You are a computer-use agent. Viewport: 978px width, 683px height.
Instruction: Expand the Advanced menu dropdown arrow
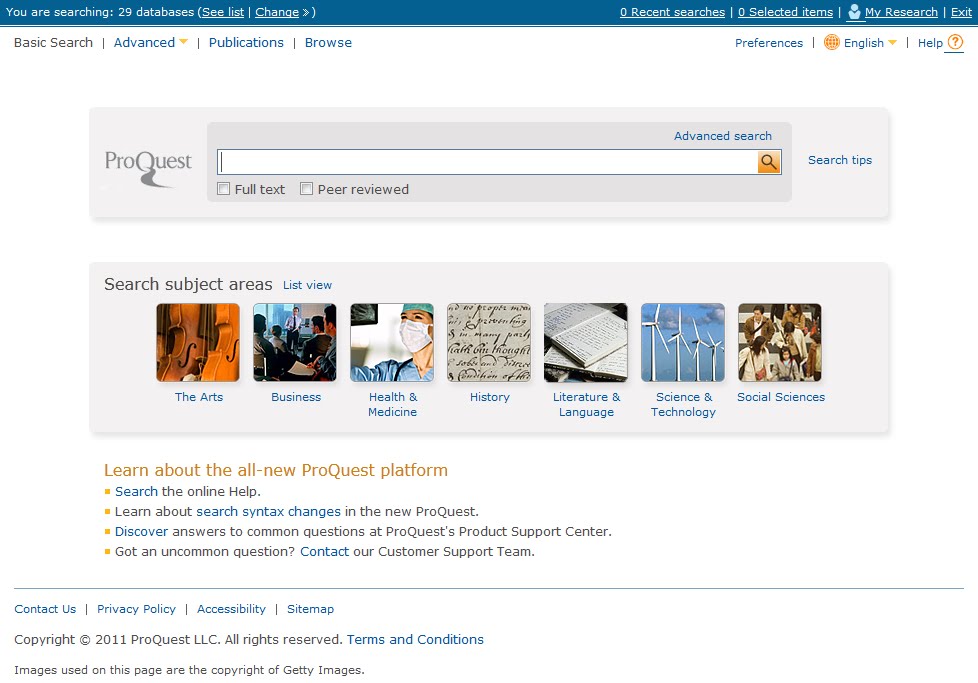(x=183, y=42)
